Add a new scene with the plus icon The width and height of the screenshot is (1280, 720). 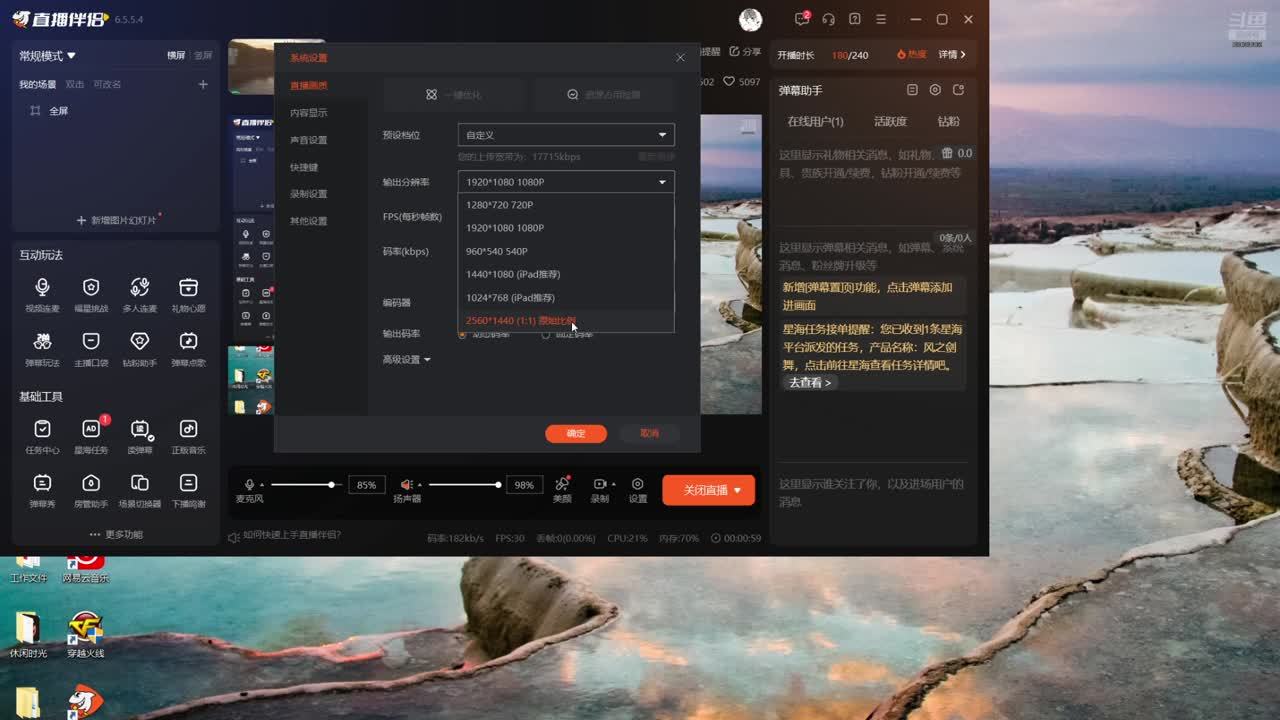203,85
